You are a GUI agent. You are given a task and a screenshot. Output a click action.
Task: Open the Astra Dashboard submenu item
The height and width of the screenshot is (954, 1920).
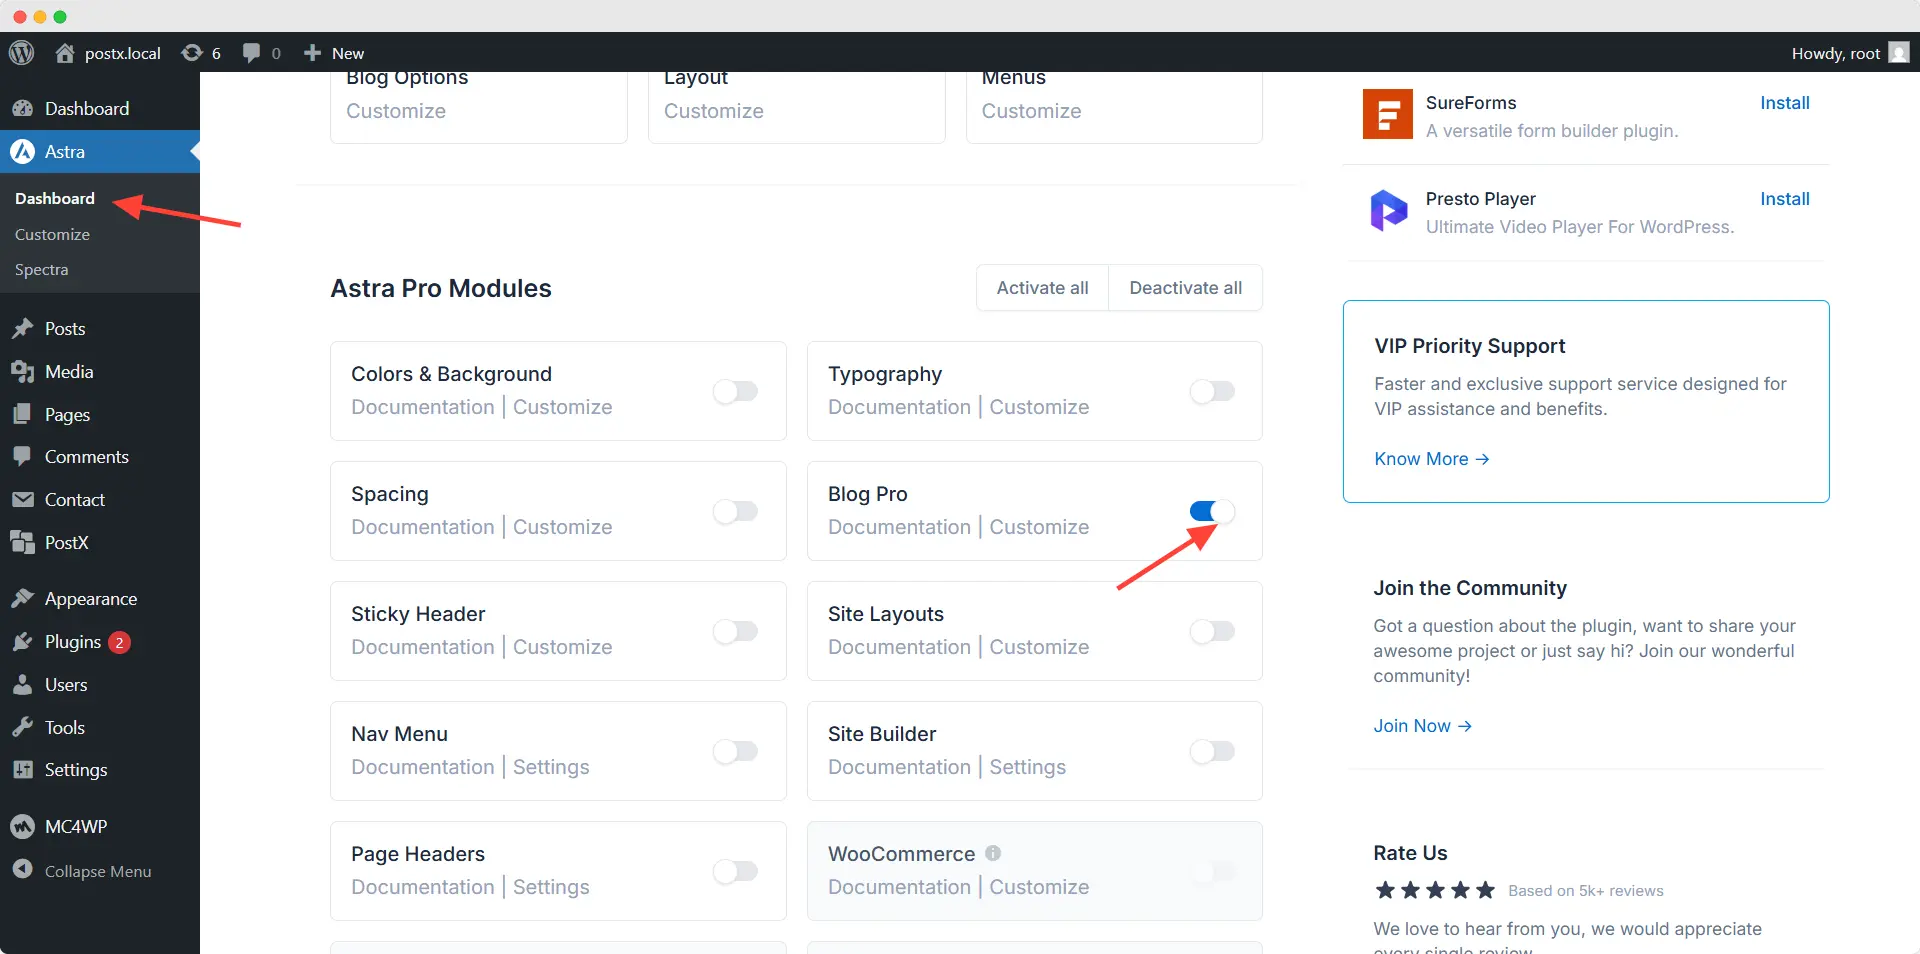point(55,198)
